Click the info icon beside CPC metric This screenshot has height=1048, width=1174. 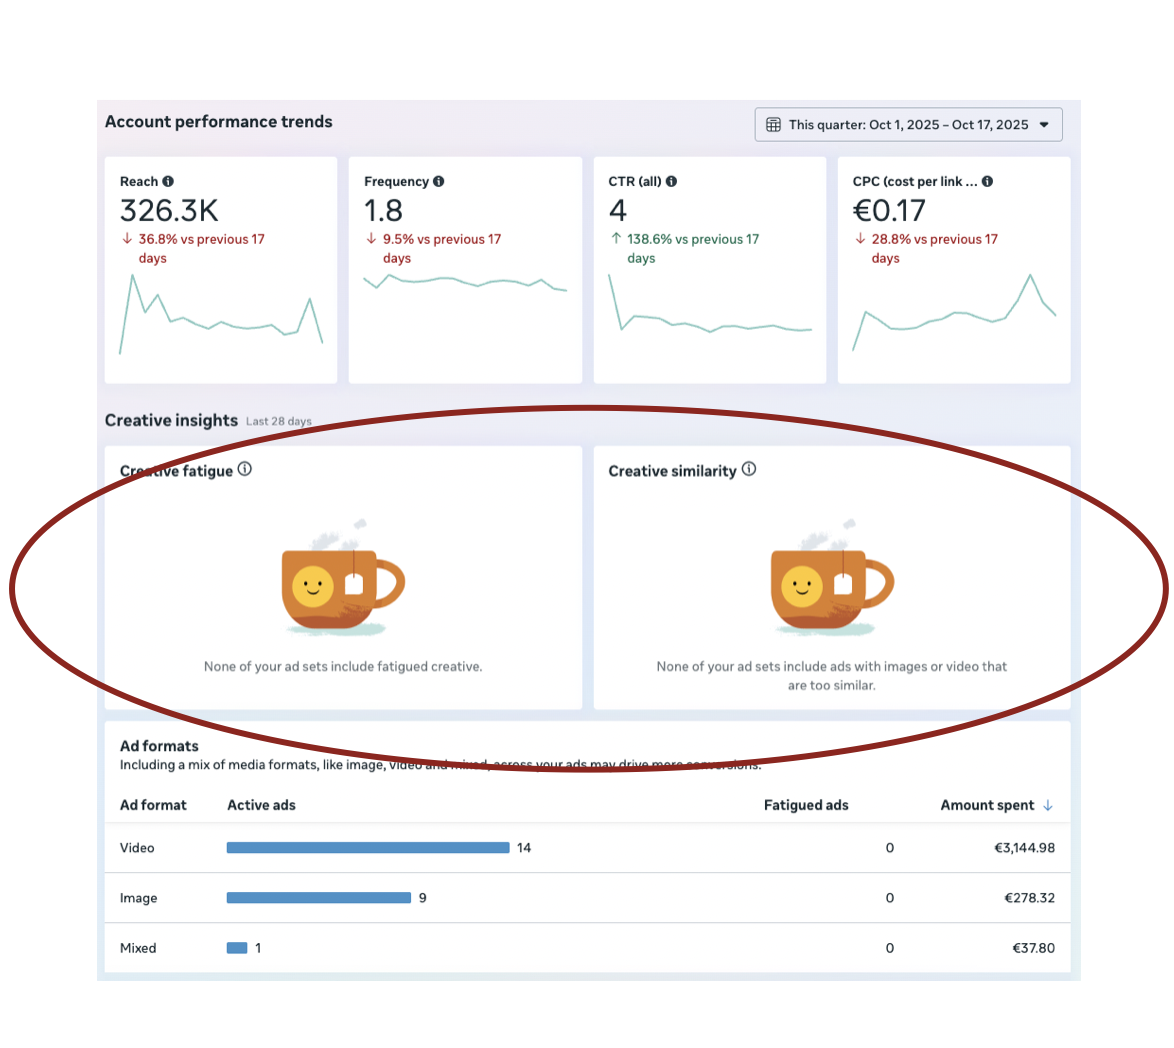(x=987, y=182)
